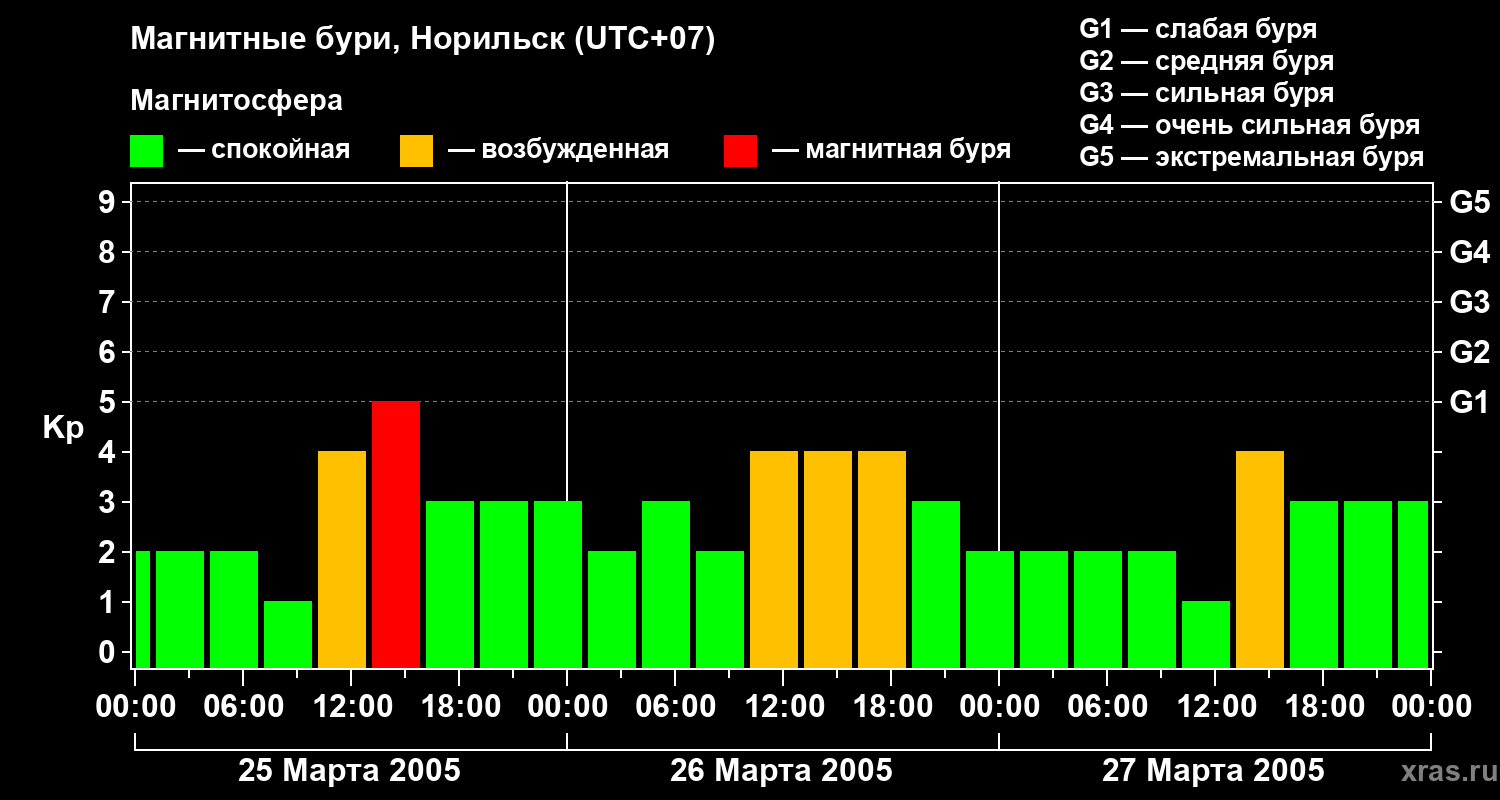Click the '06:00' time label under 25 March
Viewport: 1500px width, 800px height.
pos(243,707)
